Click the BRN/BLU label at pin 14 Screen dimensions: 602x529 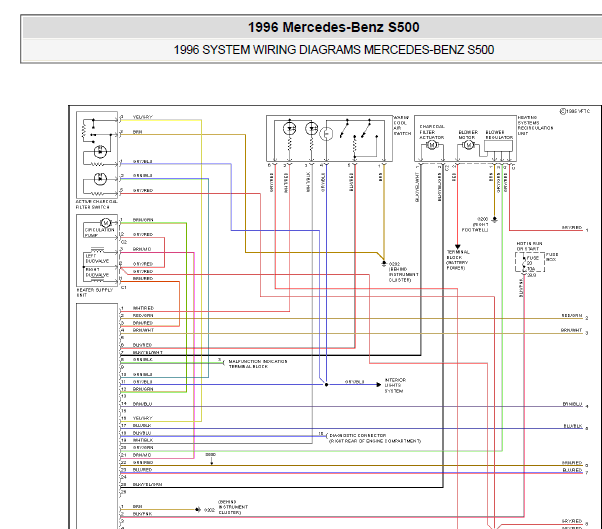point(142,404)
